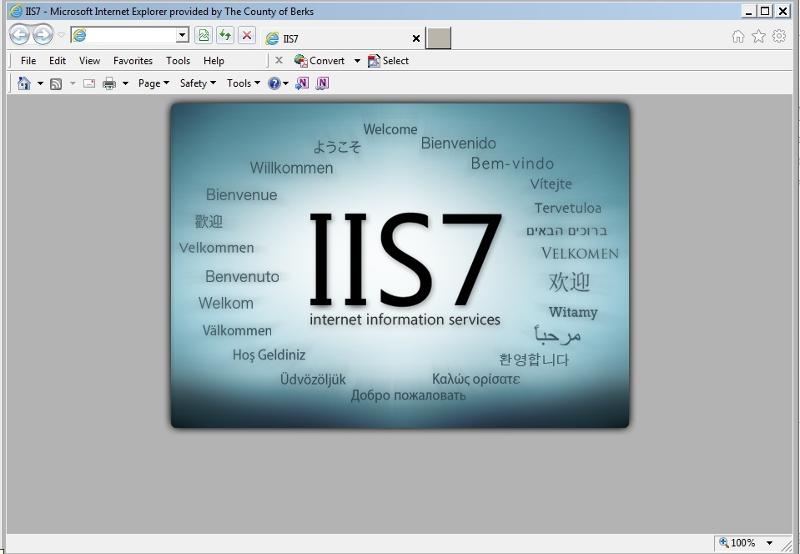Go back with the Back arrow button
Screen dimensions: 800x554
(x=19, y=35)
